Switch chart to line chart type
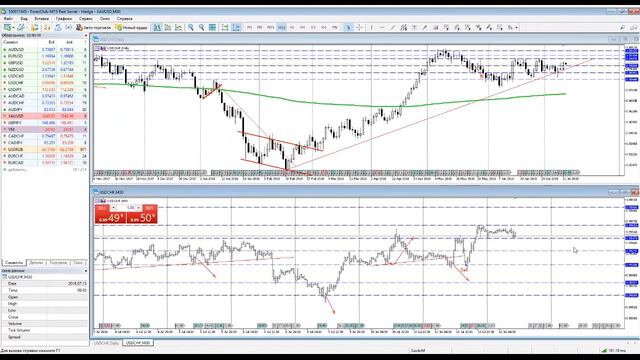 [x=178, y=27]
